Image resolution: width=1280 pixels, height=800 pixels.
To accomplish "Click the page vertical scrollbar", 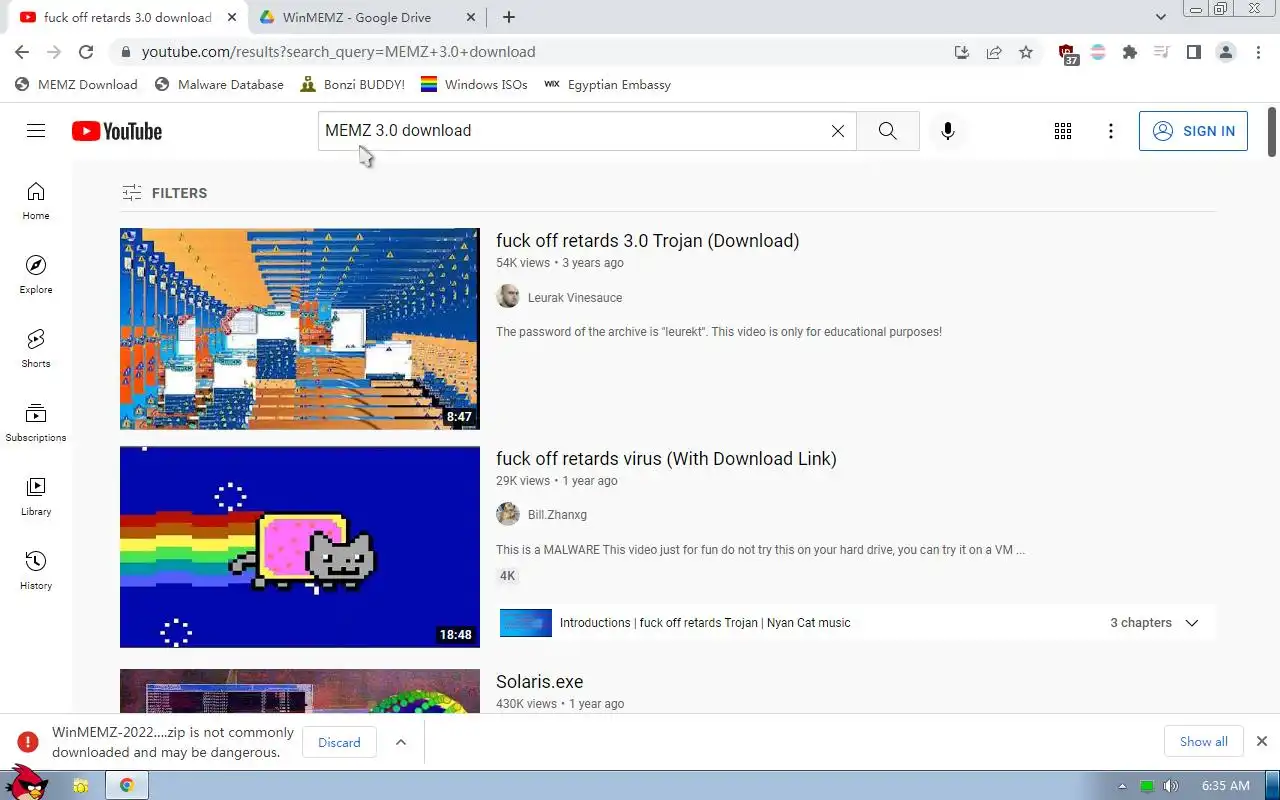I will click(1272, 132).
